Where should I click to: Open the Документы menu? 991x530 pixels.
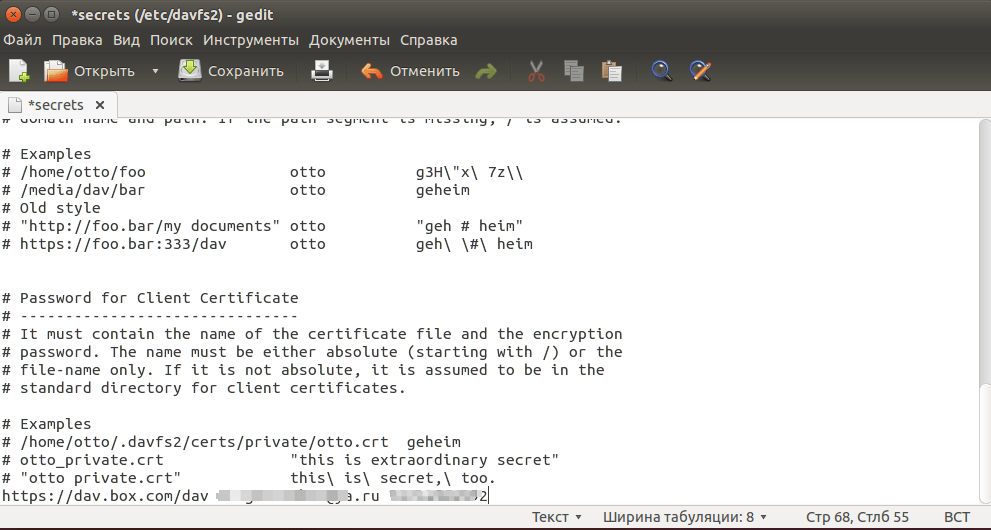click(x=350, y=40)
